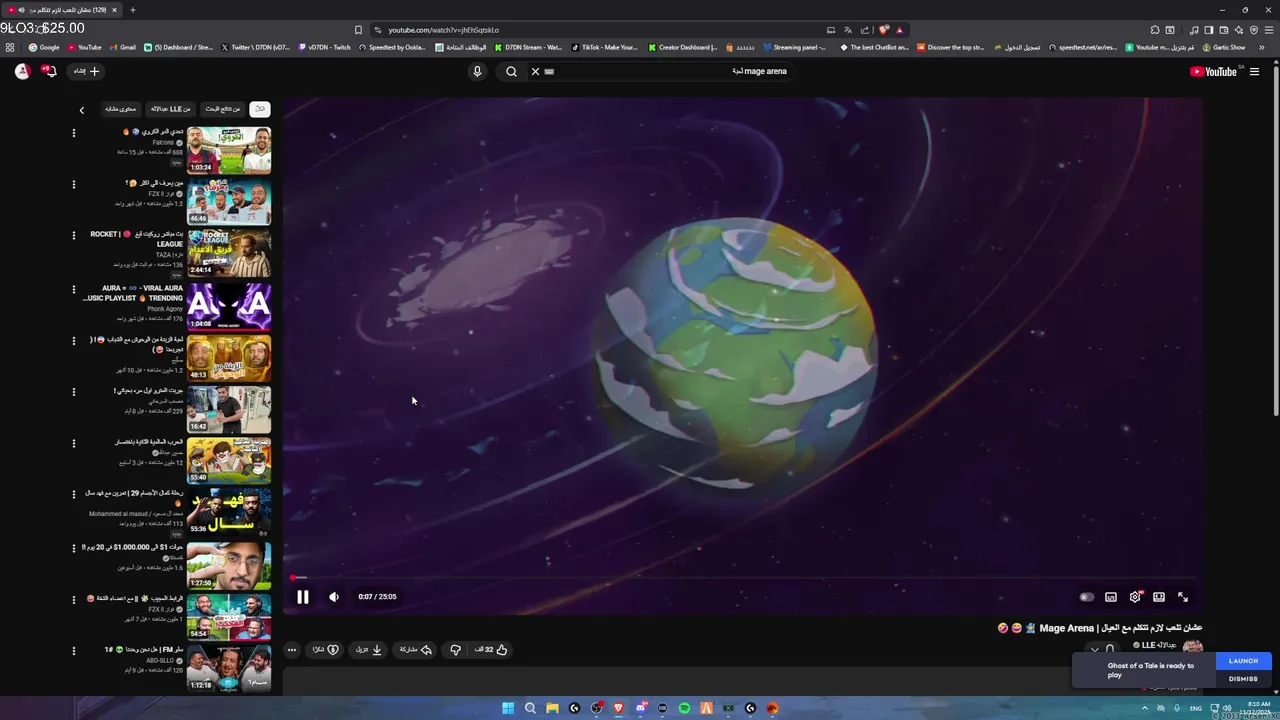Select the from search results chip

[223, 109]
